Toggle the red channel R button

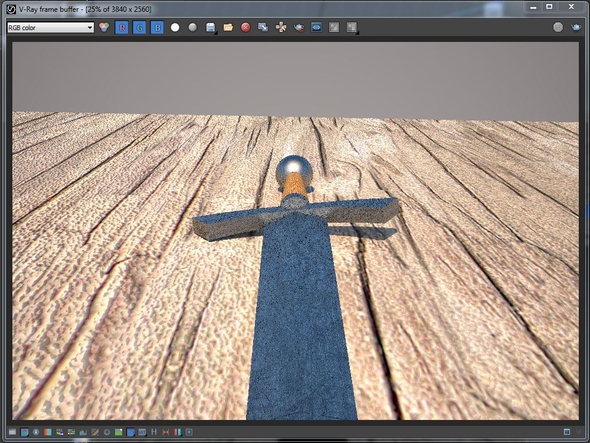(x=122, y=27)
